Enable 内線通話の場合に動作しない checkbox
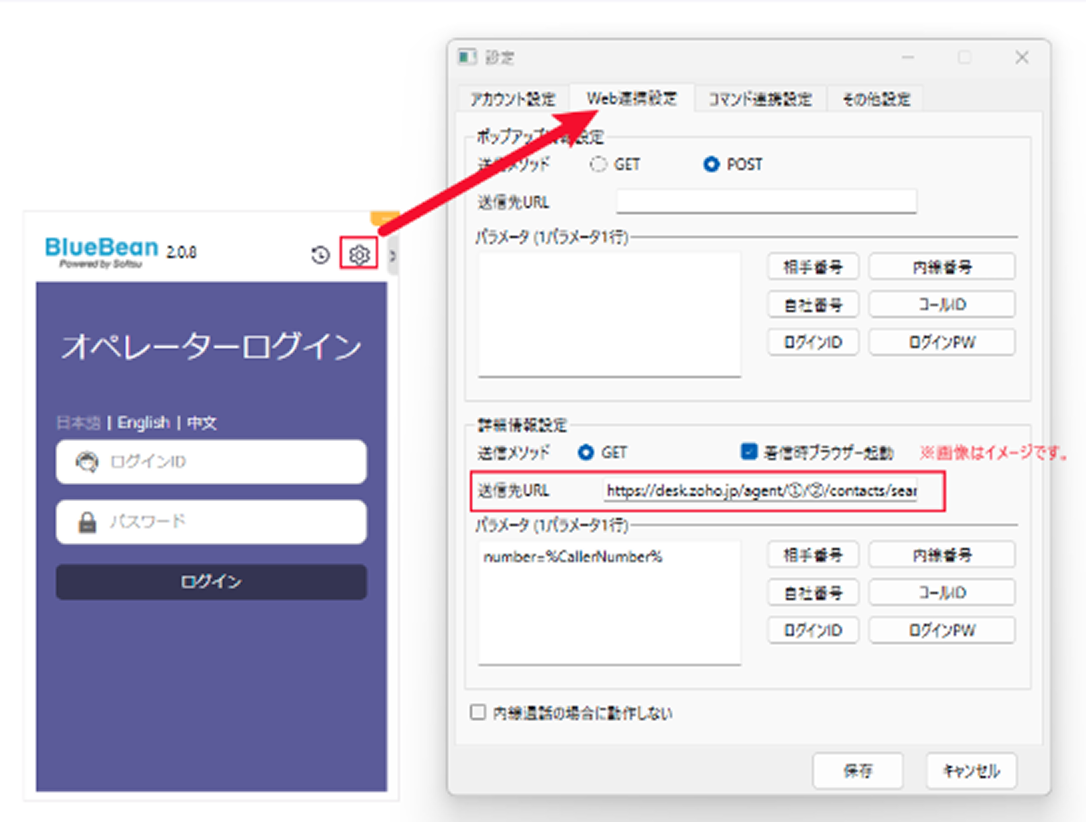This screenshot has width=1086, height=822. point(478,713)
